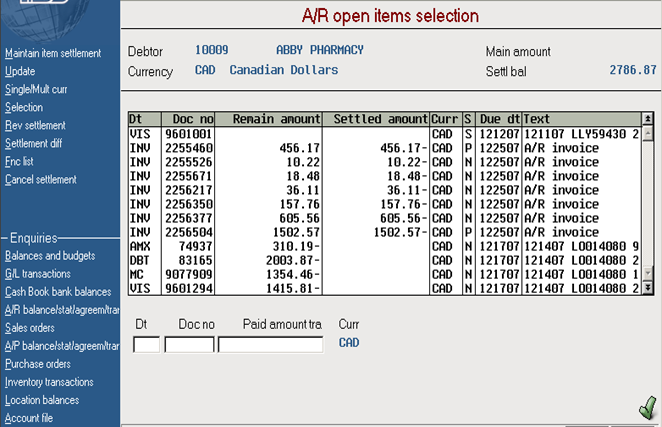Click the Remain amount column header
Screen dimensions: 662x427
[269, 119]
